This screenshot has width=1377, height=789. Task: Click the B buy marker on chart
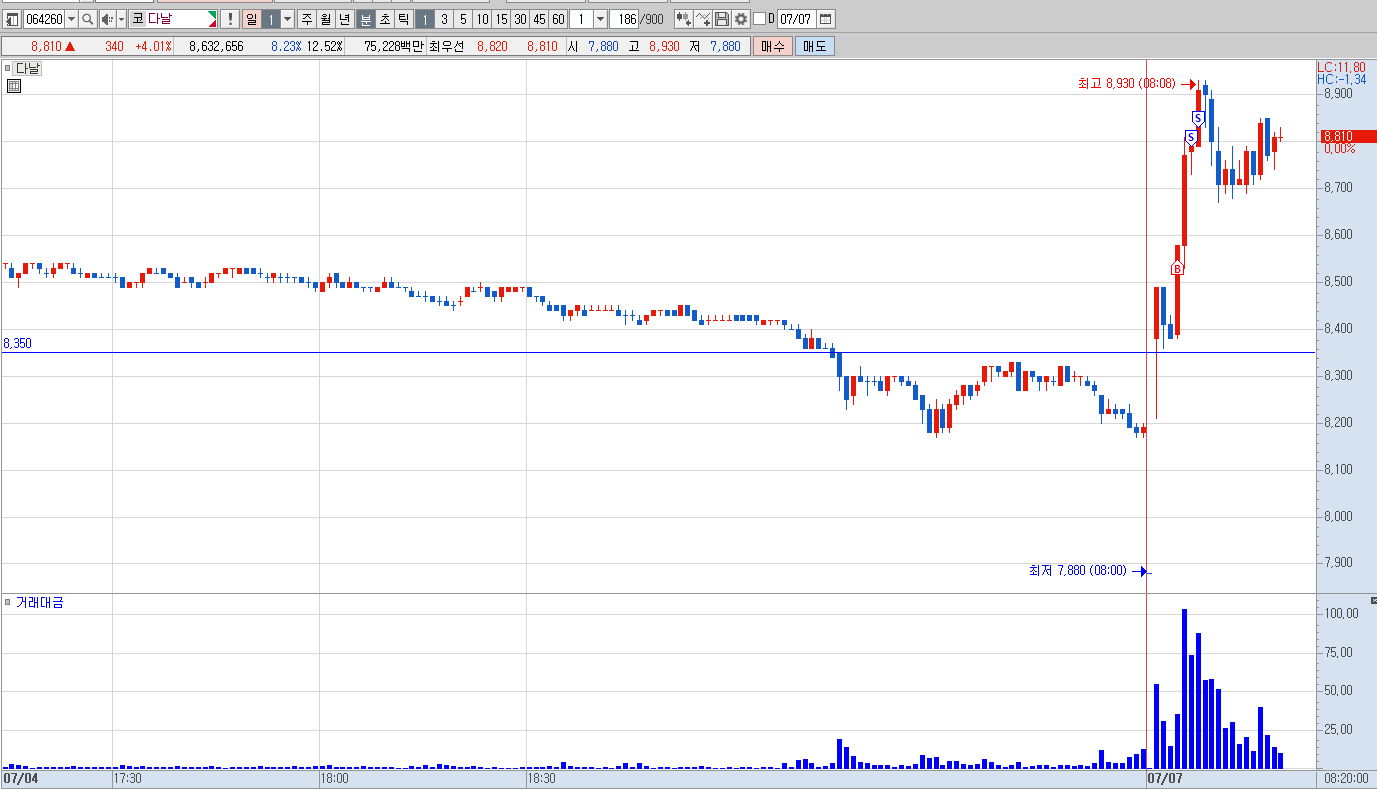[x=1177, y=268]
